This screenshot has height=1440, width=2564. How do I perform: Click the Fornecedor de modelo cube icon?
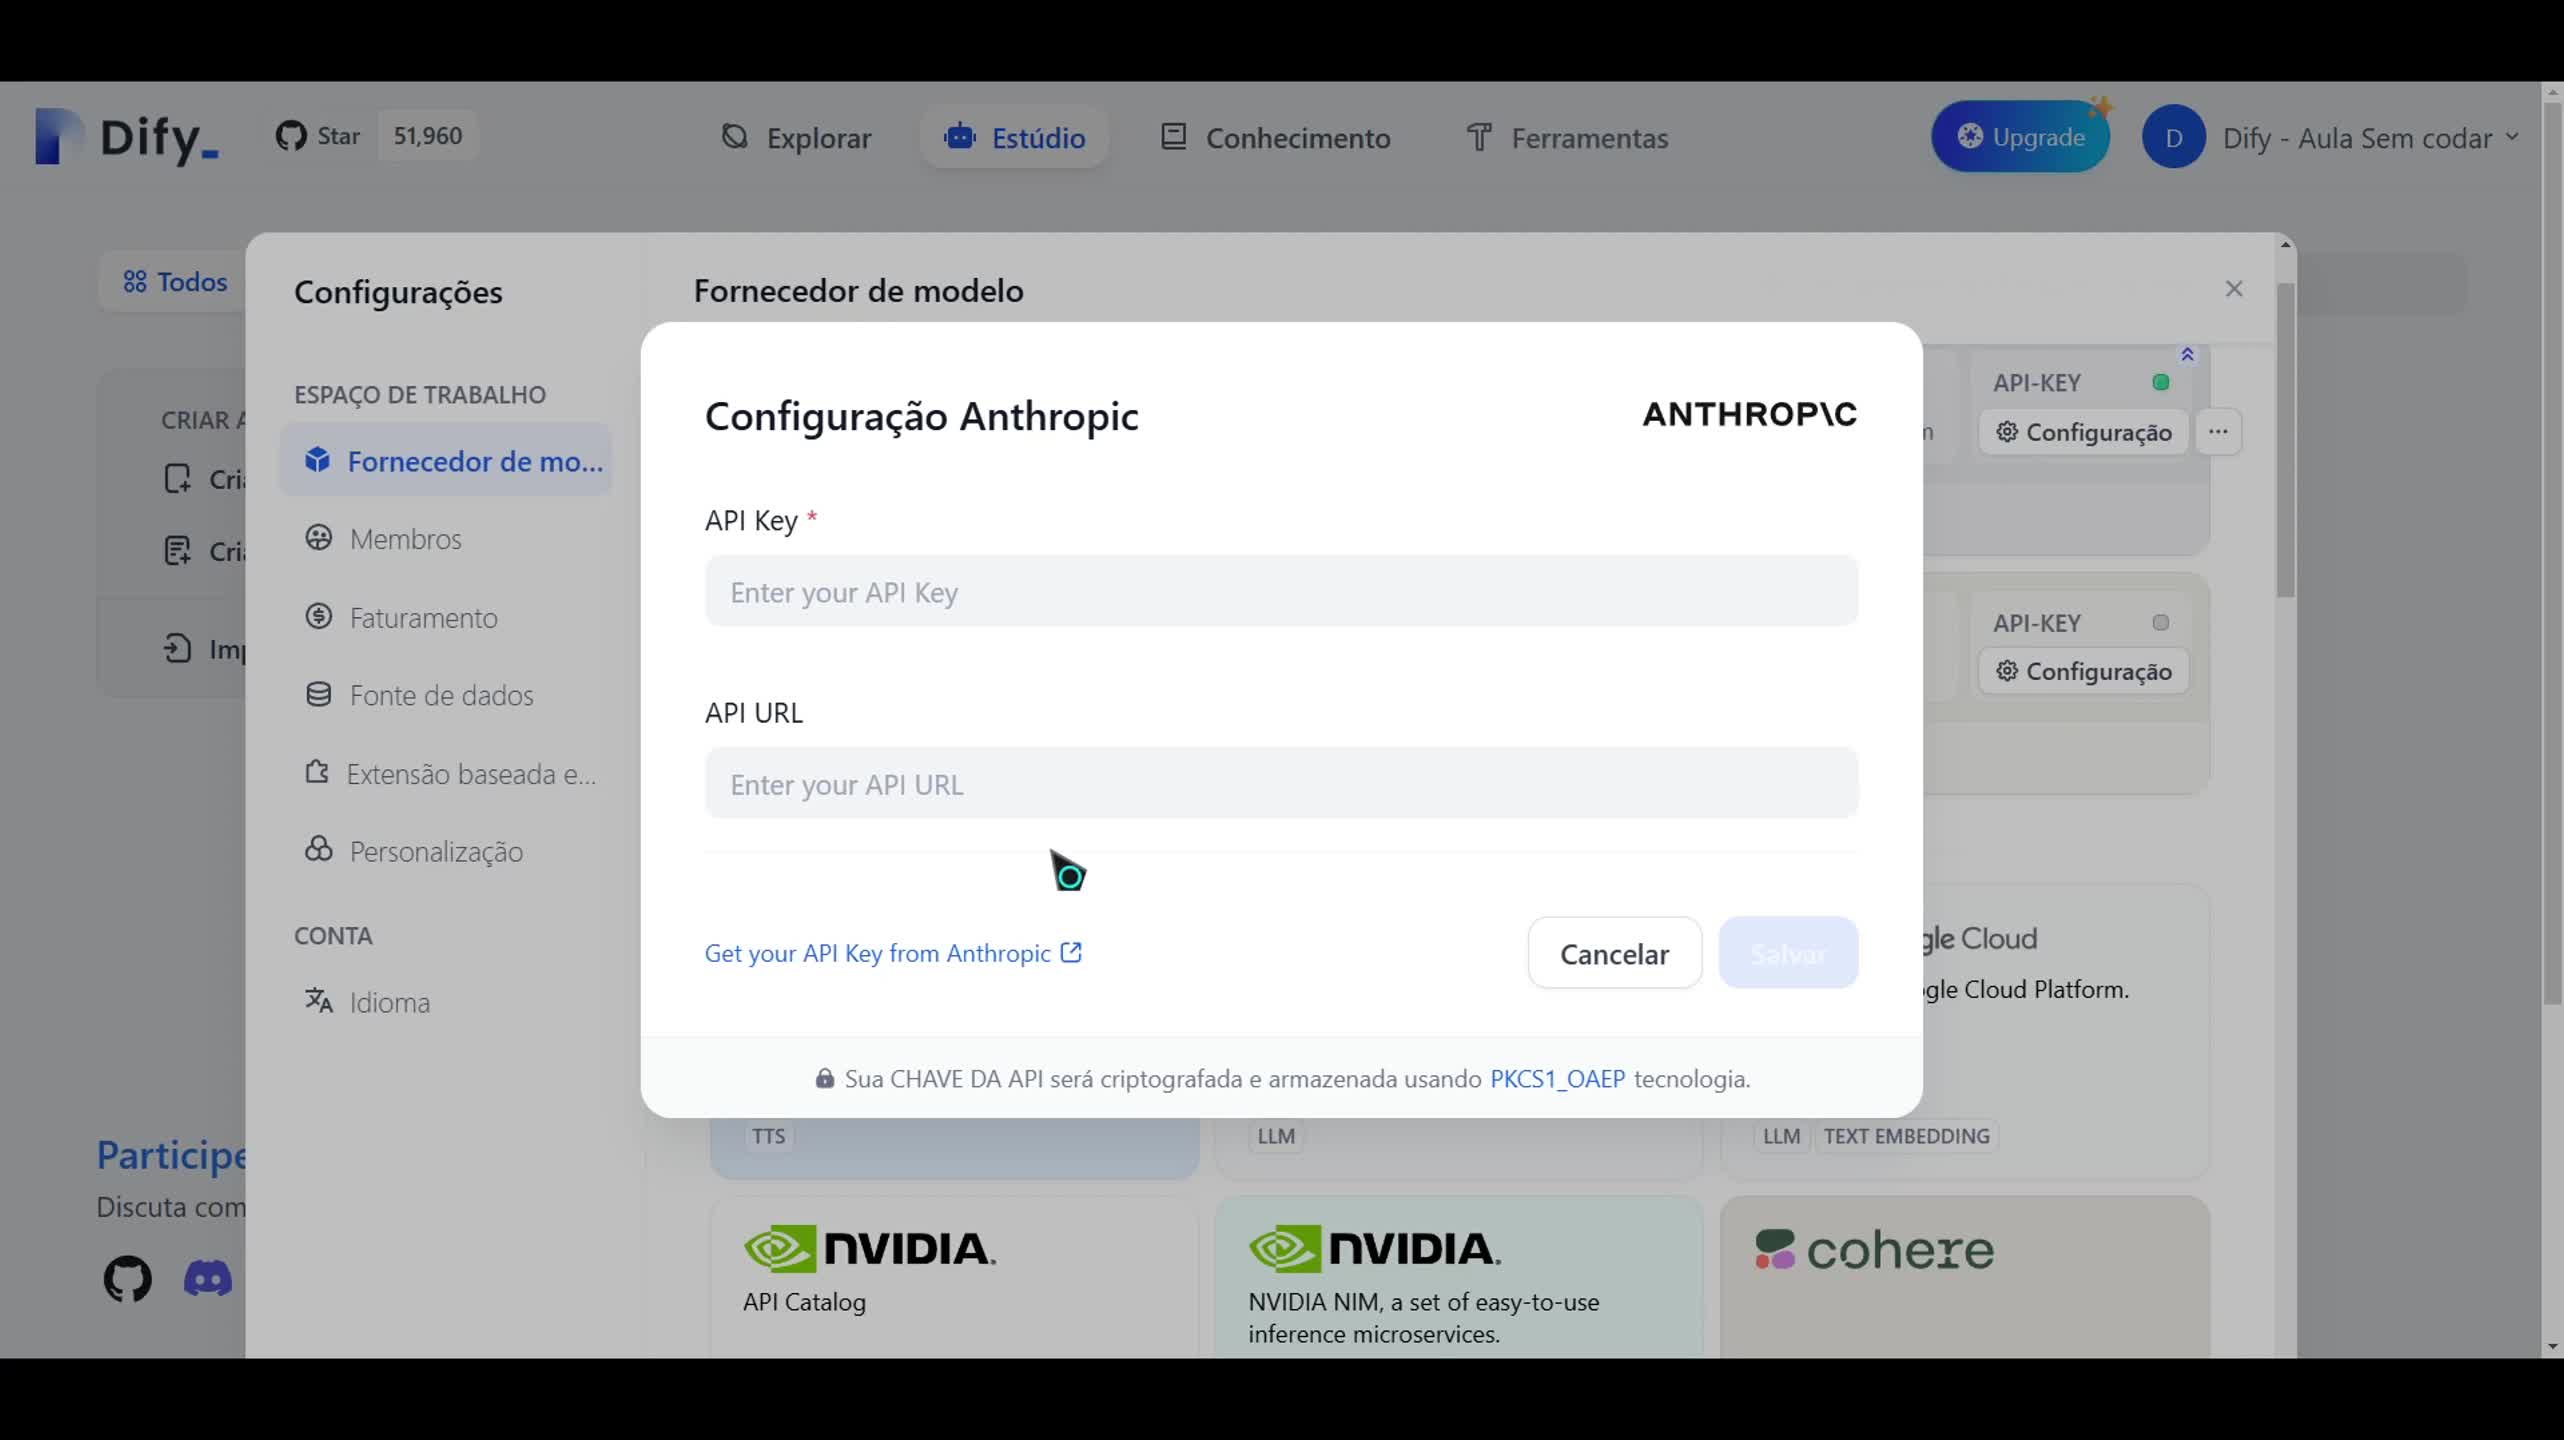318,460
